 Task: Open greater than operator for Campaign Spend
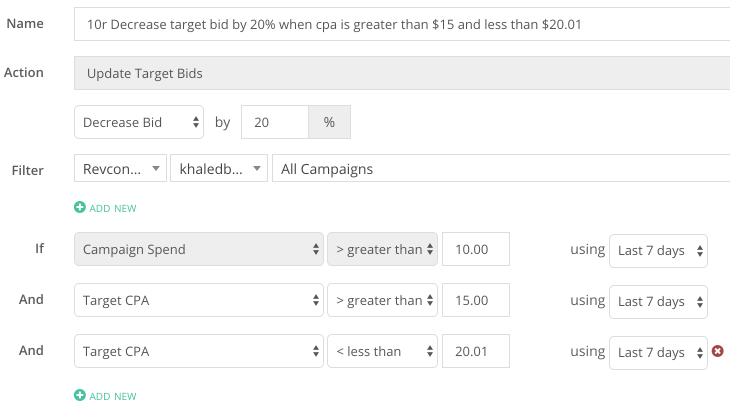click(x=382, y=249)
